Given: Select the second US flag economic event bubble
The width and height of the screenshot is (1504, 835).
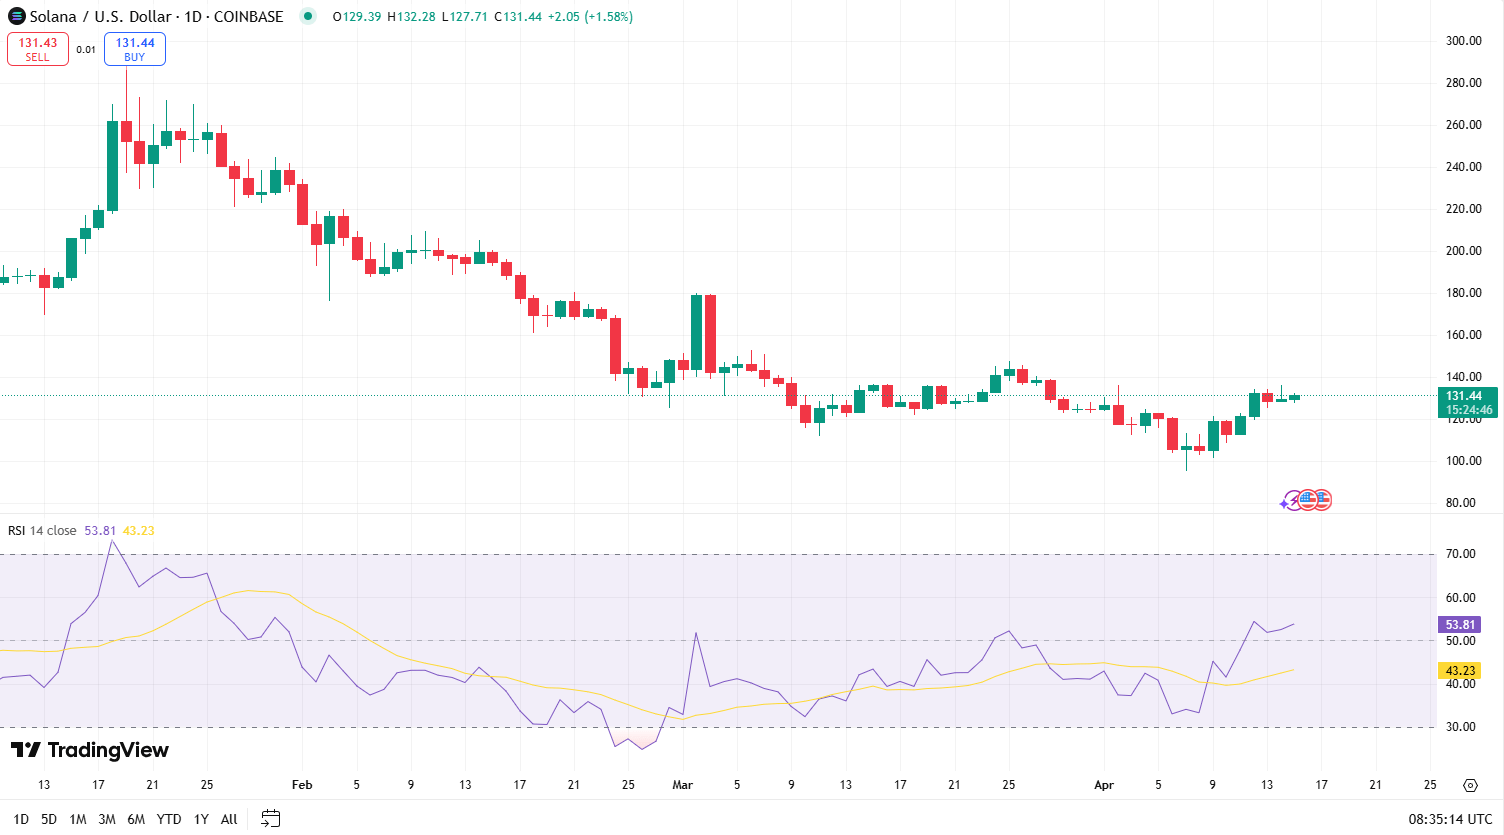Looking at the screenshot, I should point(1324,499).
